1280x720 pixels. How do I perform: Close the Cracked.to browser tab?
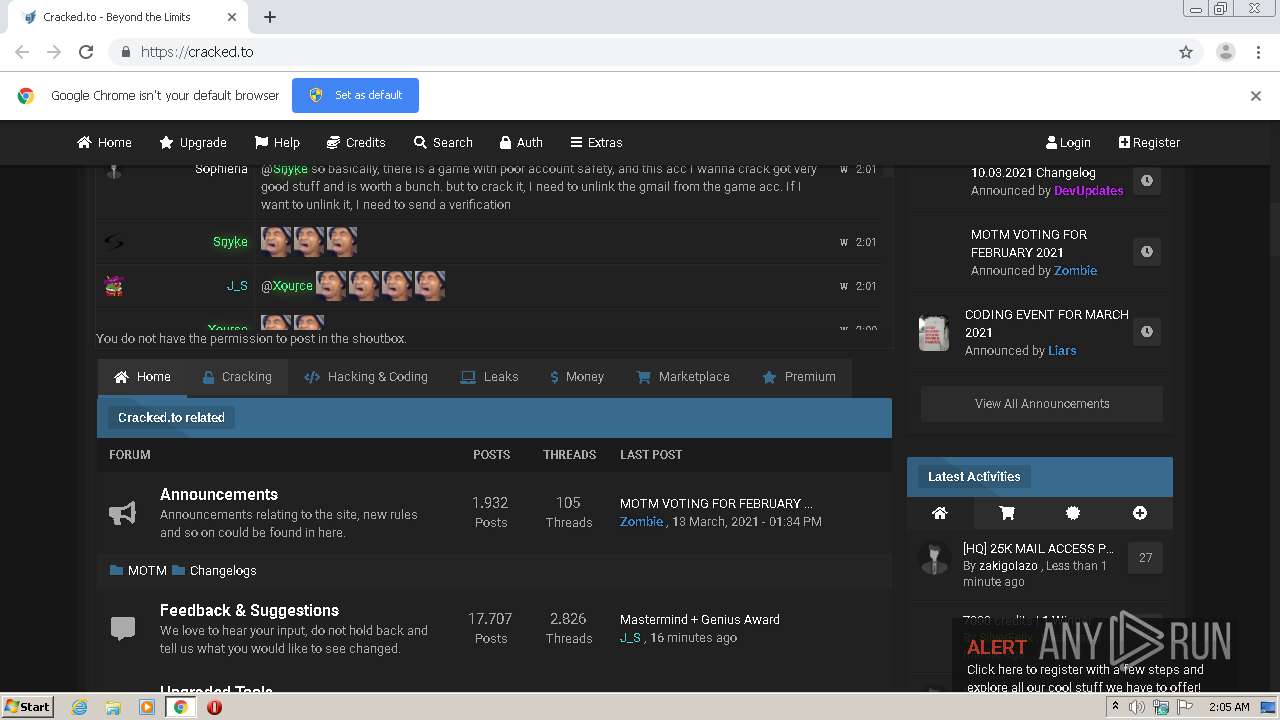[232, 17]
